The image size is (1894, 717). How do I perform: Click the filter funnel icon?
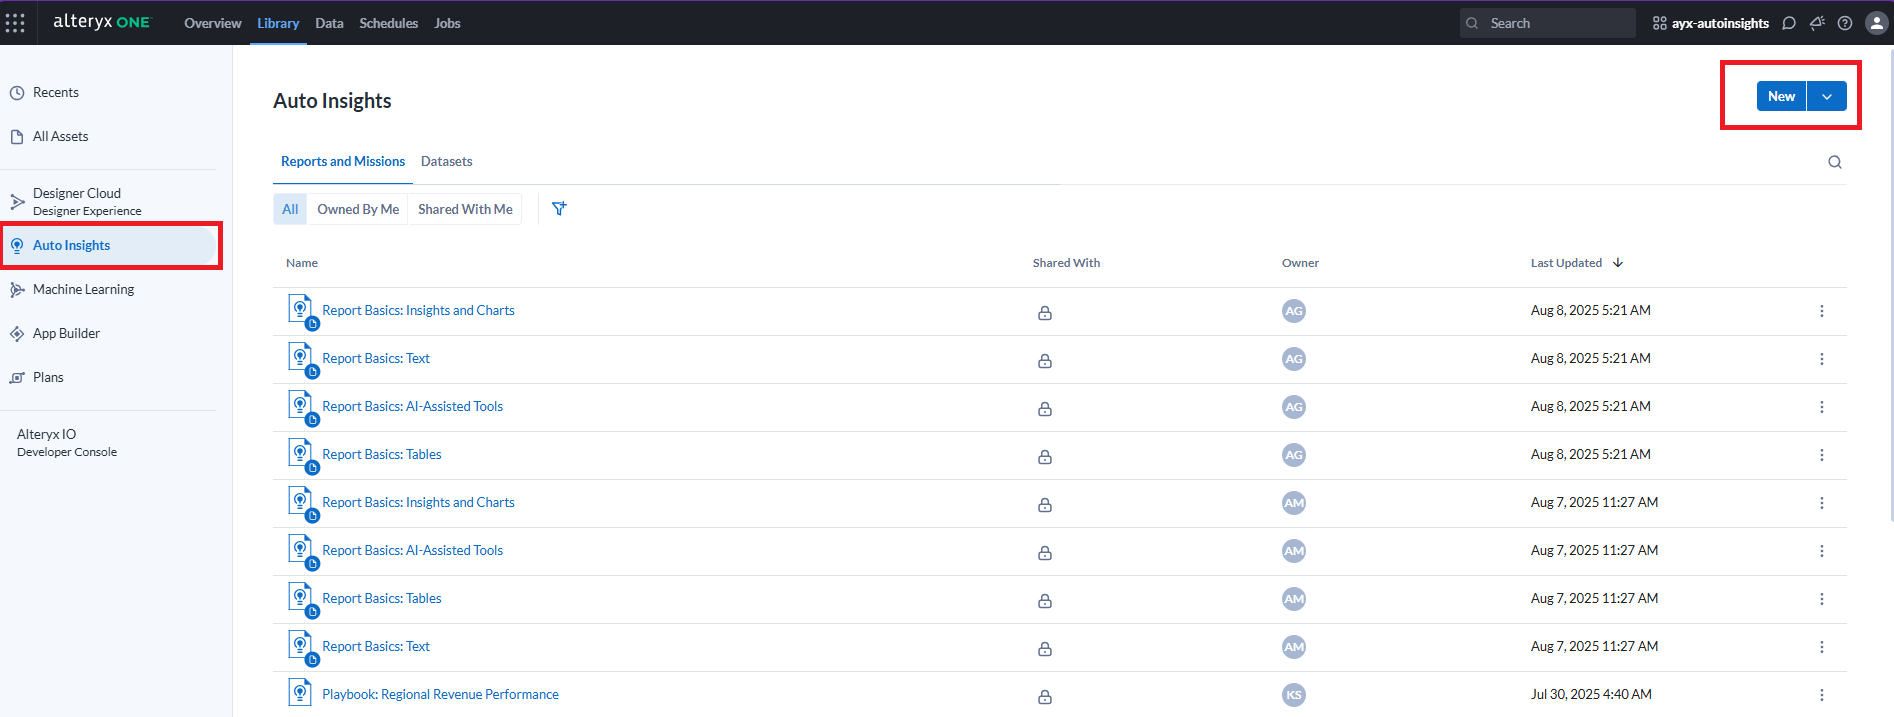pyautogui.click(x=559, y=209)
